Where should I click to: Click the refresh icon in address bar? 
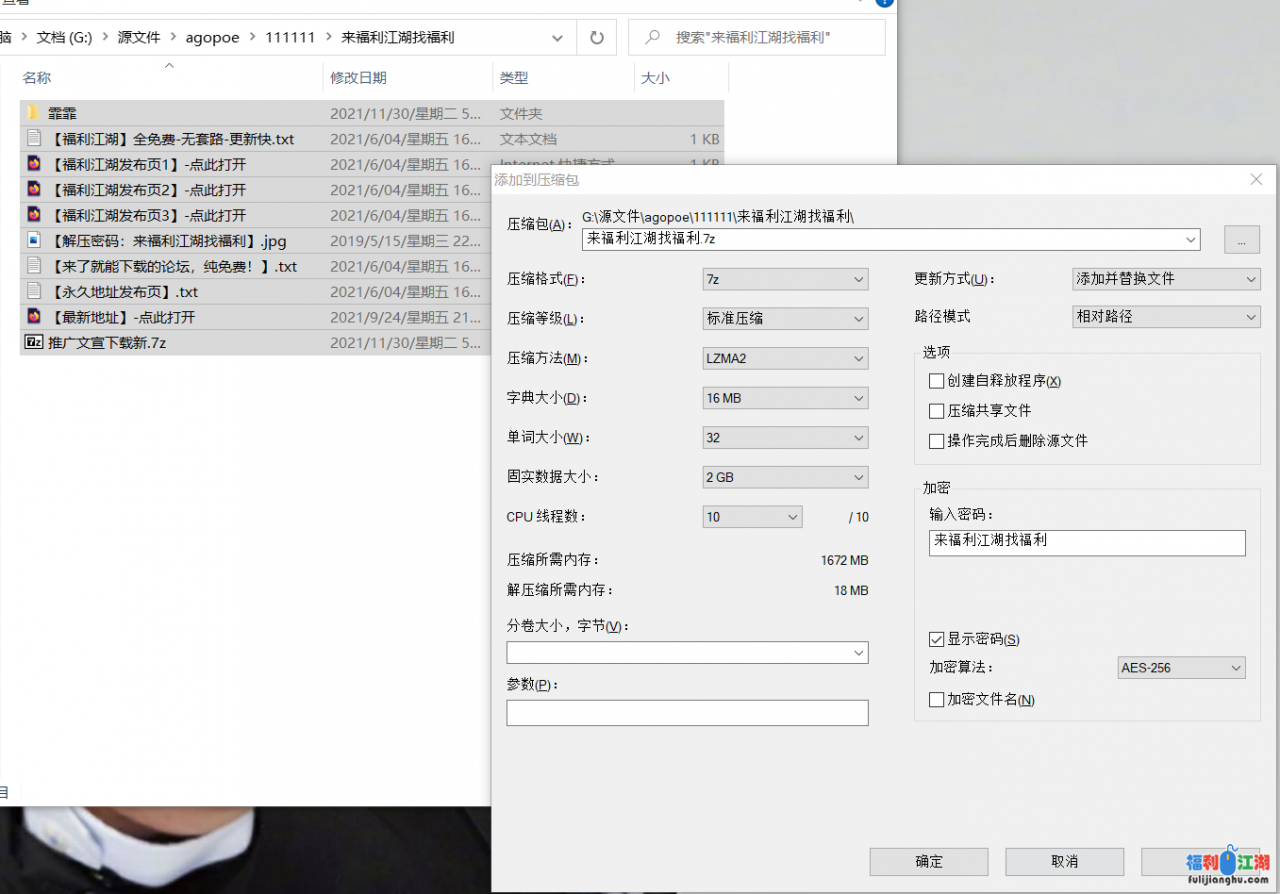(597, 38)
